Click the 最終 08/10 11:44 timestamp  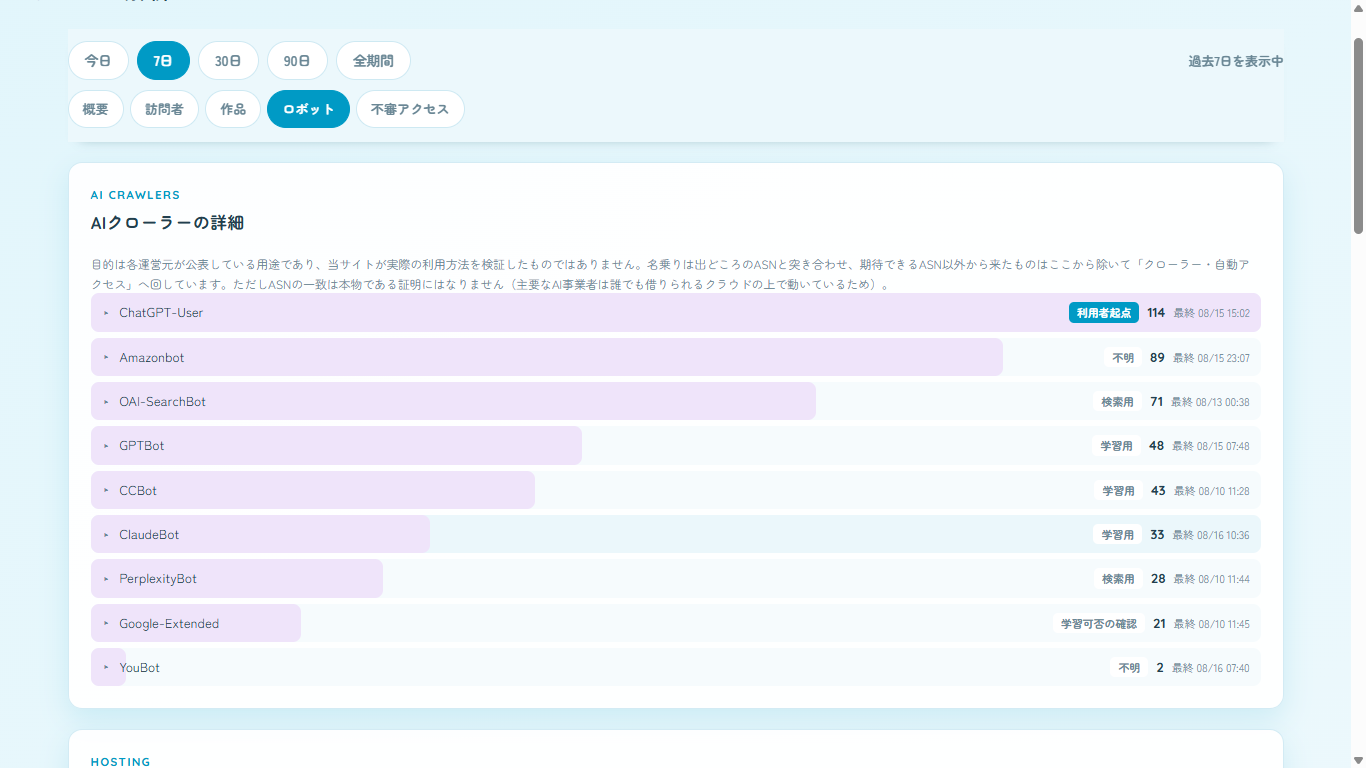tap(1212, 579)
